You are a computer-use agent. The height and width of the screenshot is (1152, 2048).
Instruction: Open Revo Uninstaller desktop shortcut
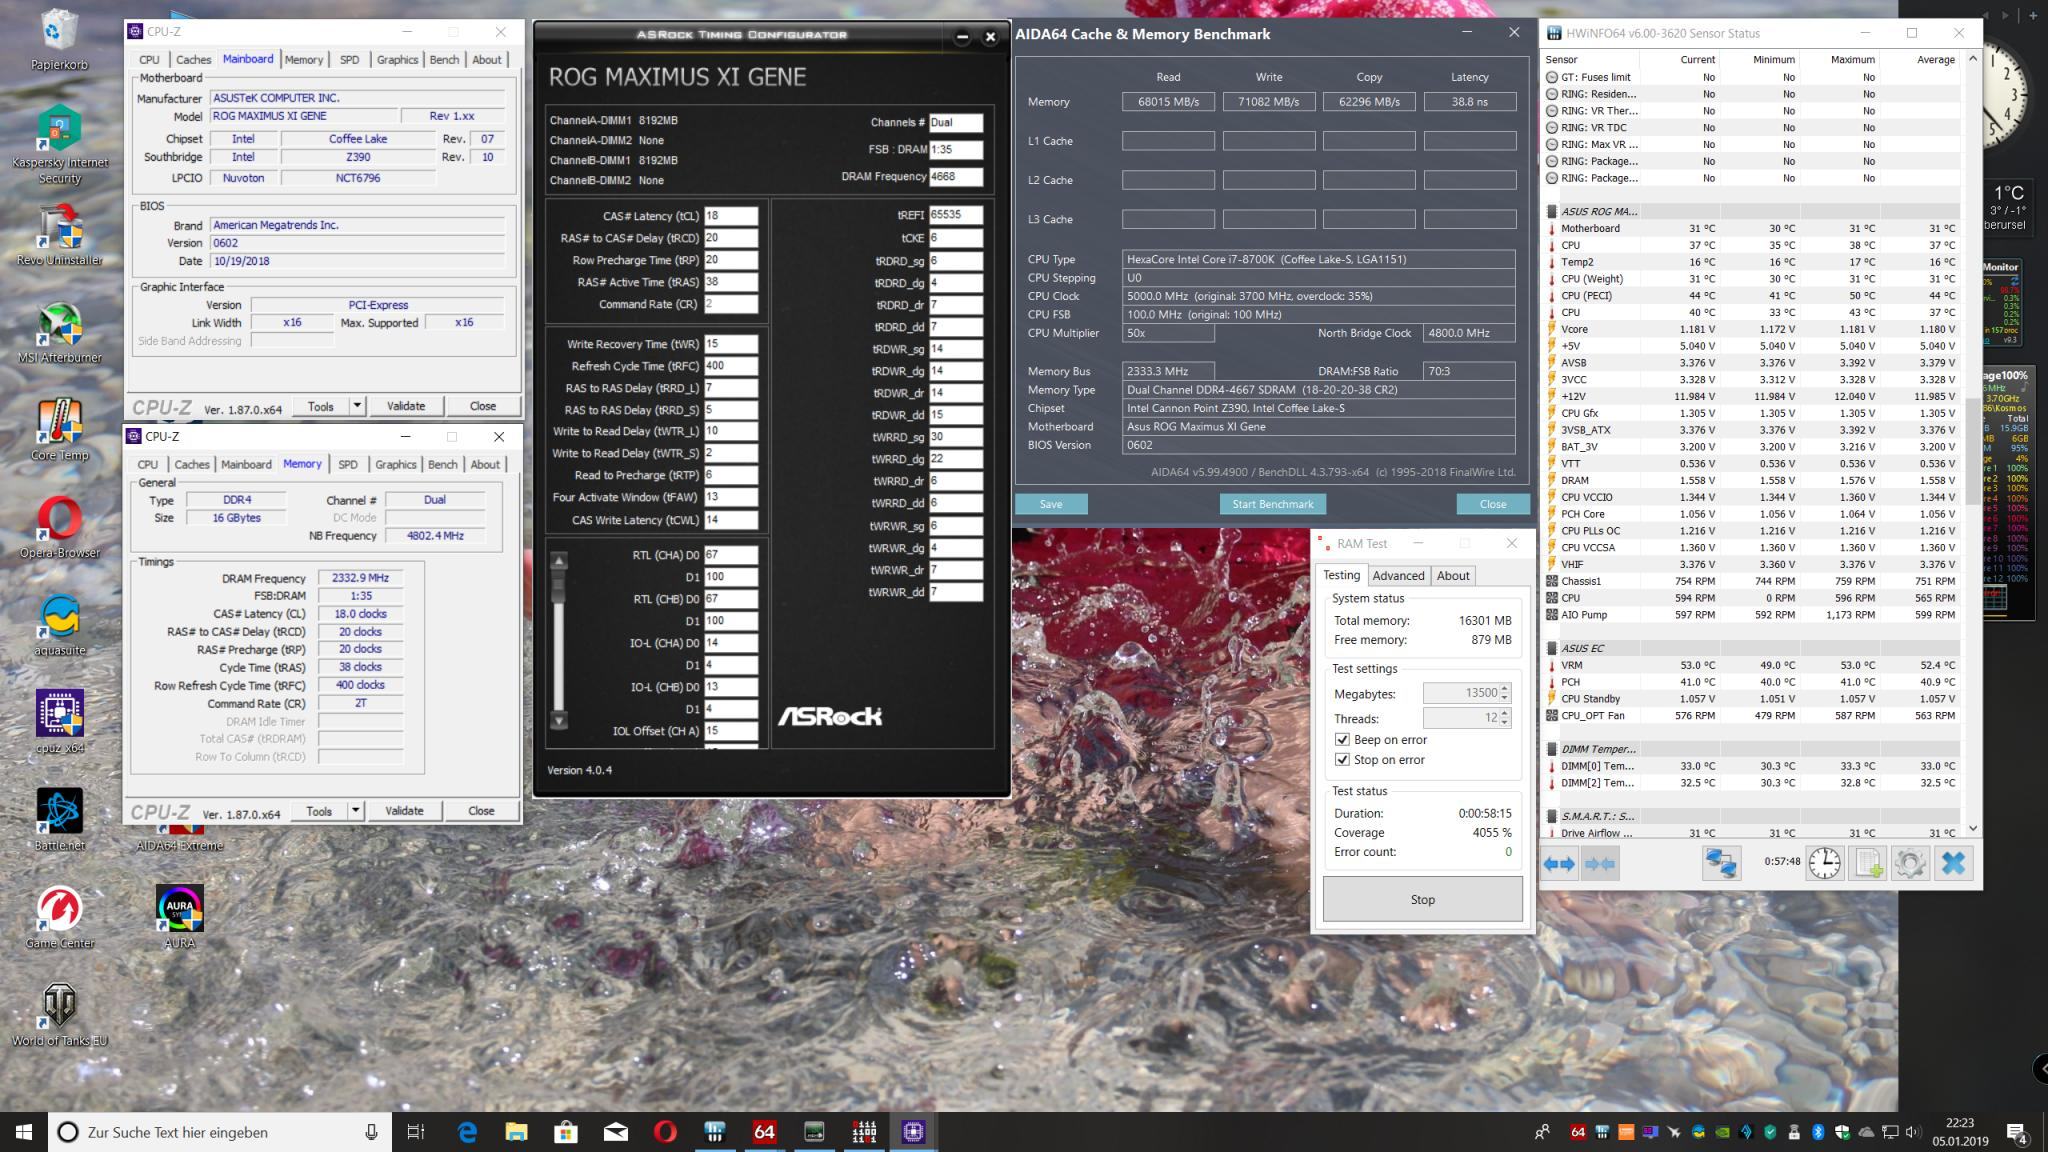pyautogui.click(x=60, y=235)
